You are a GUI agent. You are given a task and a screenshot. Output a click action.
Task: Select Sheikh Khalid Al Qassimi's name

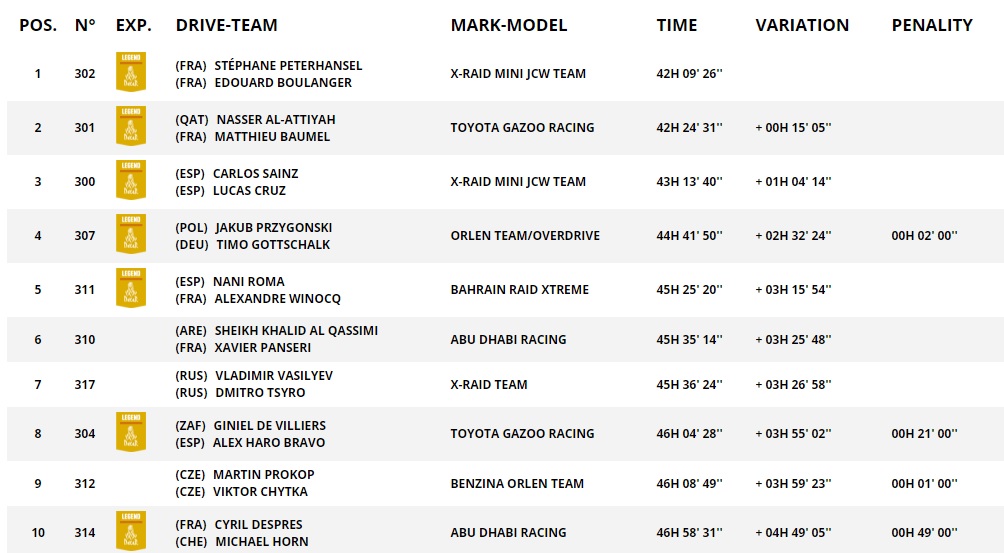(x=295, y=330)
